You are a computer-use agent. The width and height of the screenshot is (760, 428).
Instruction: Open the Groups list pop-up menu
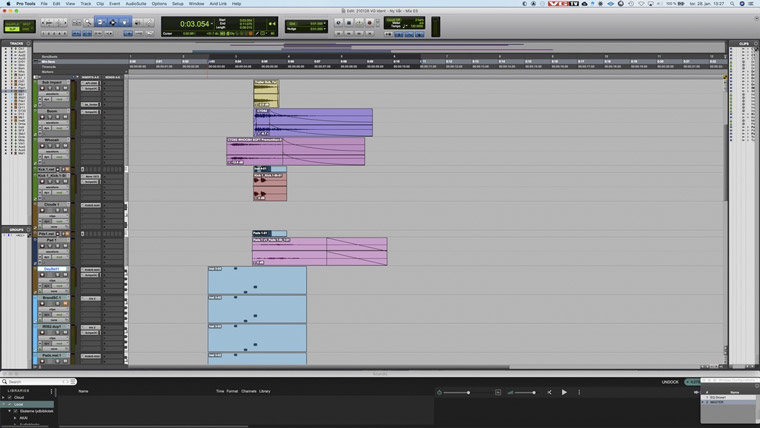(x=28, y=229)
